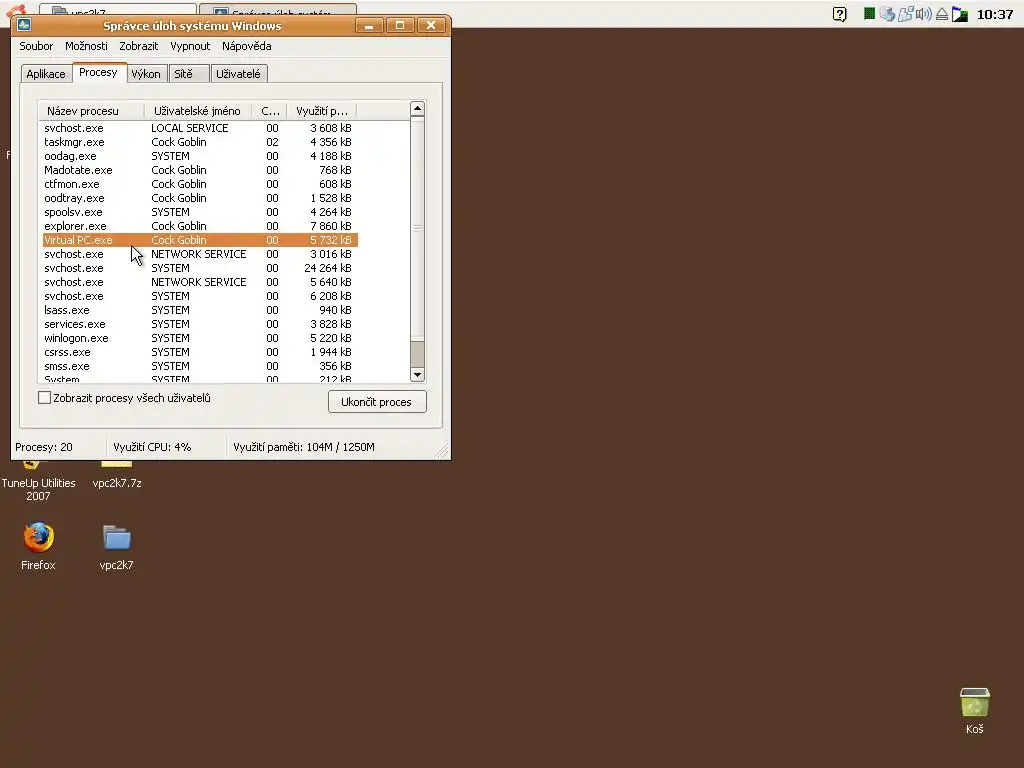Viewport: 1024px width, 768px height.
Task: Sort by Uživatelské jméno column header
Action: 197,111
